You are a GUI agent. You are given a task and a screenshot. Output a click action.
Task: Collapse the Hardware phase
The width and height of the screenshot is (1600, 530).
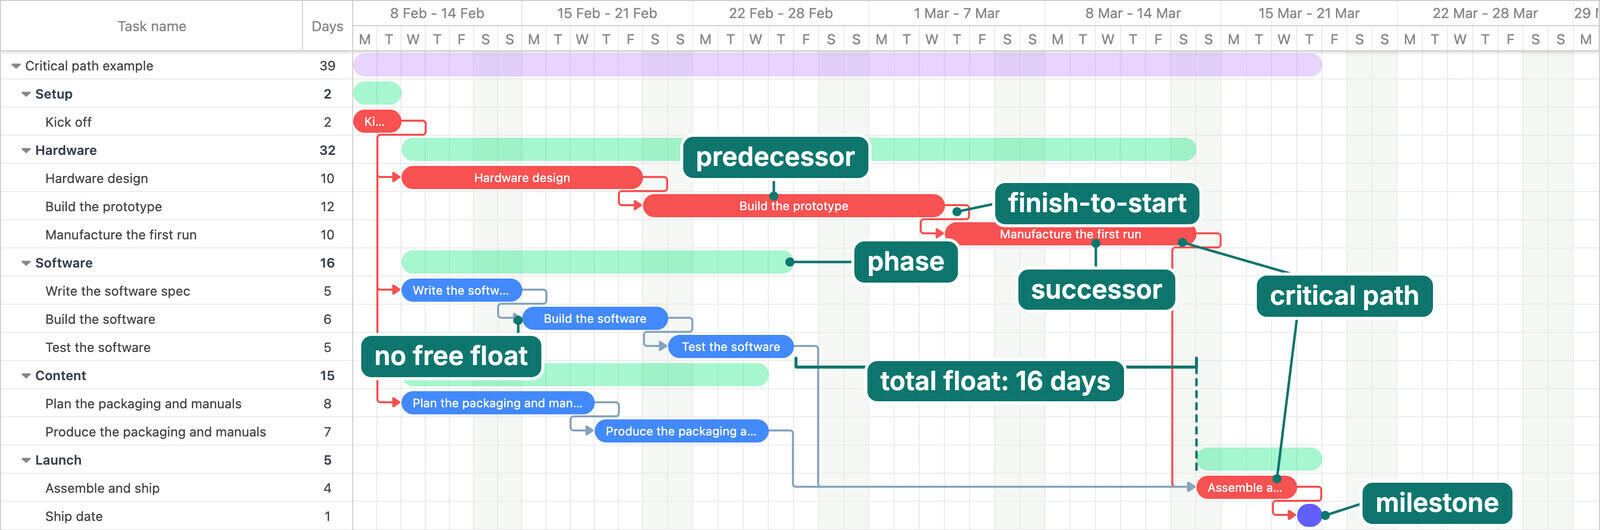pos(26,150)
